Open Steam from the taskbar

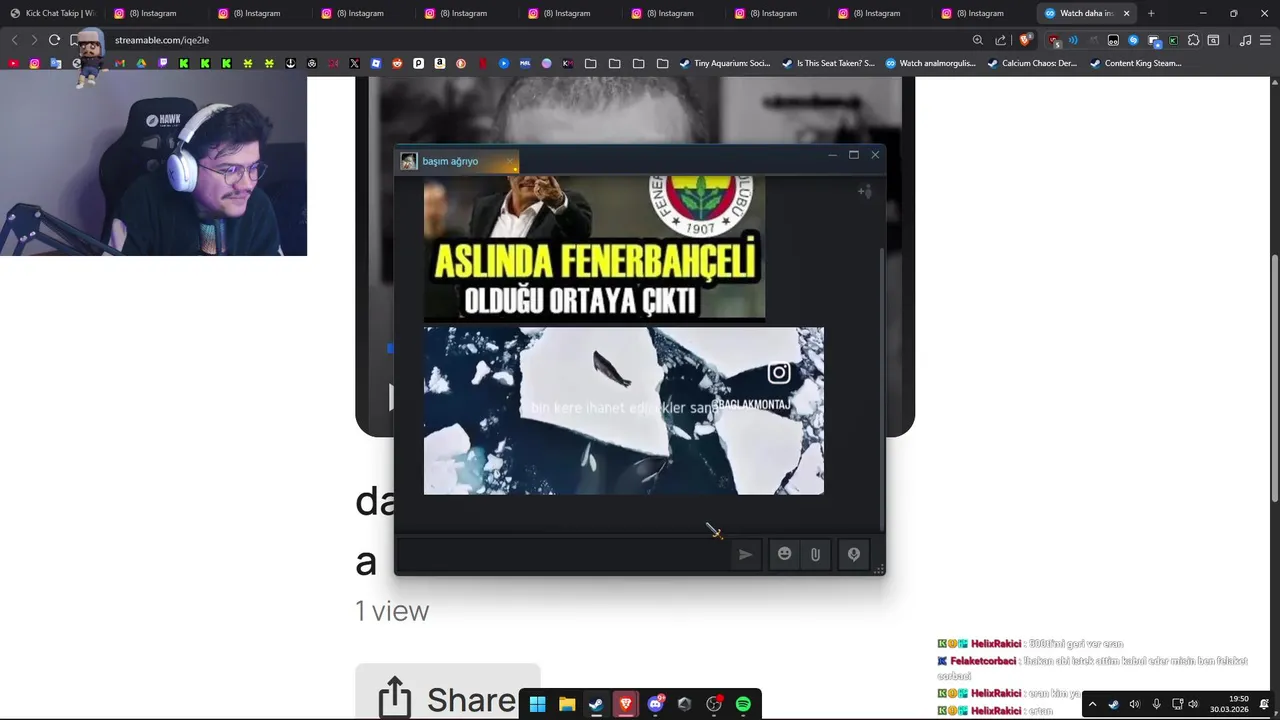[x=596, y=704]
